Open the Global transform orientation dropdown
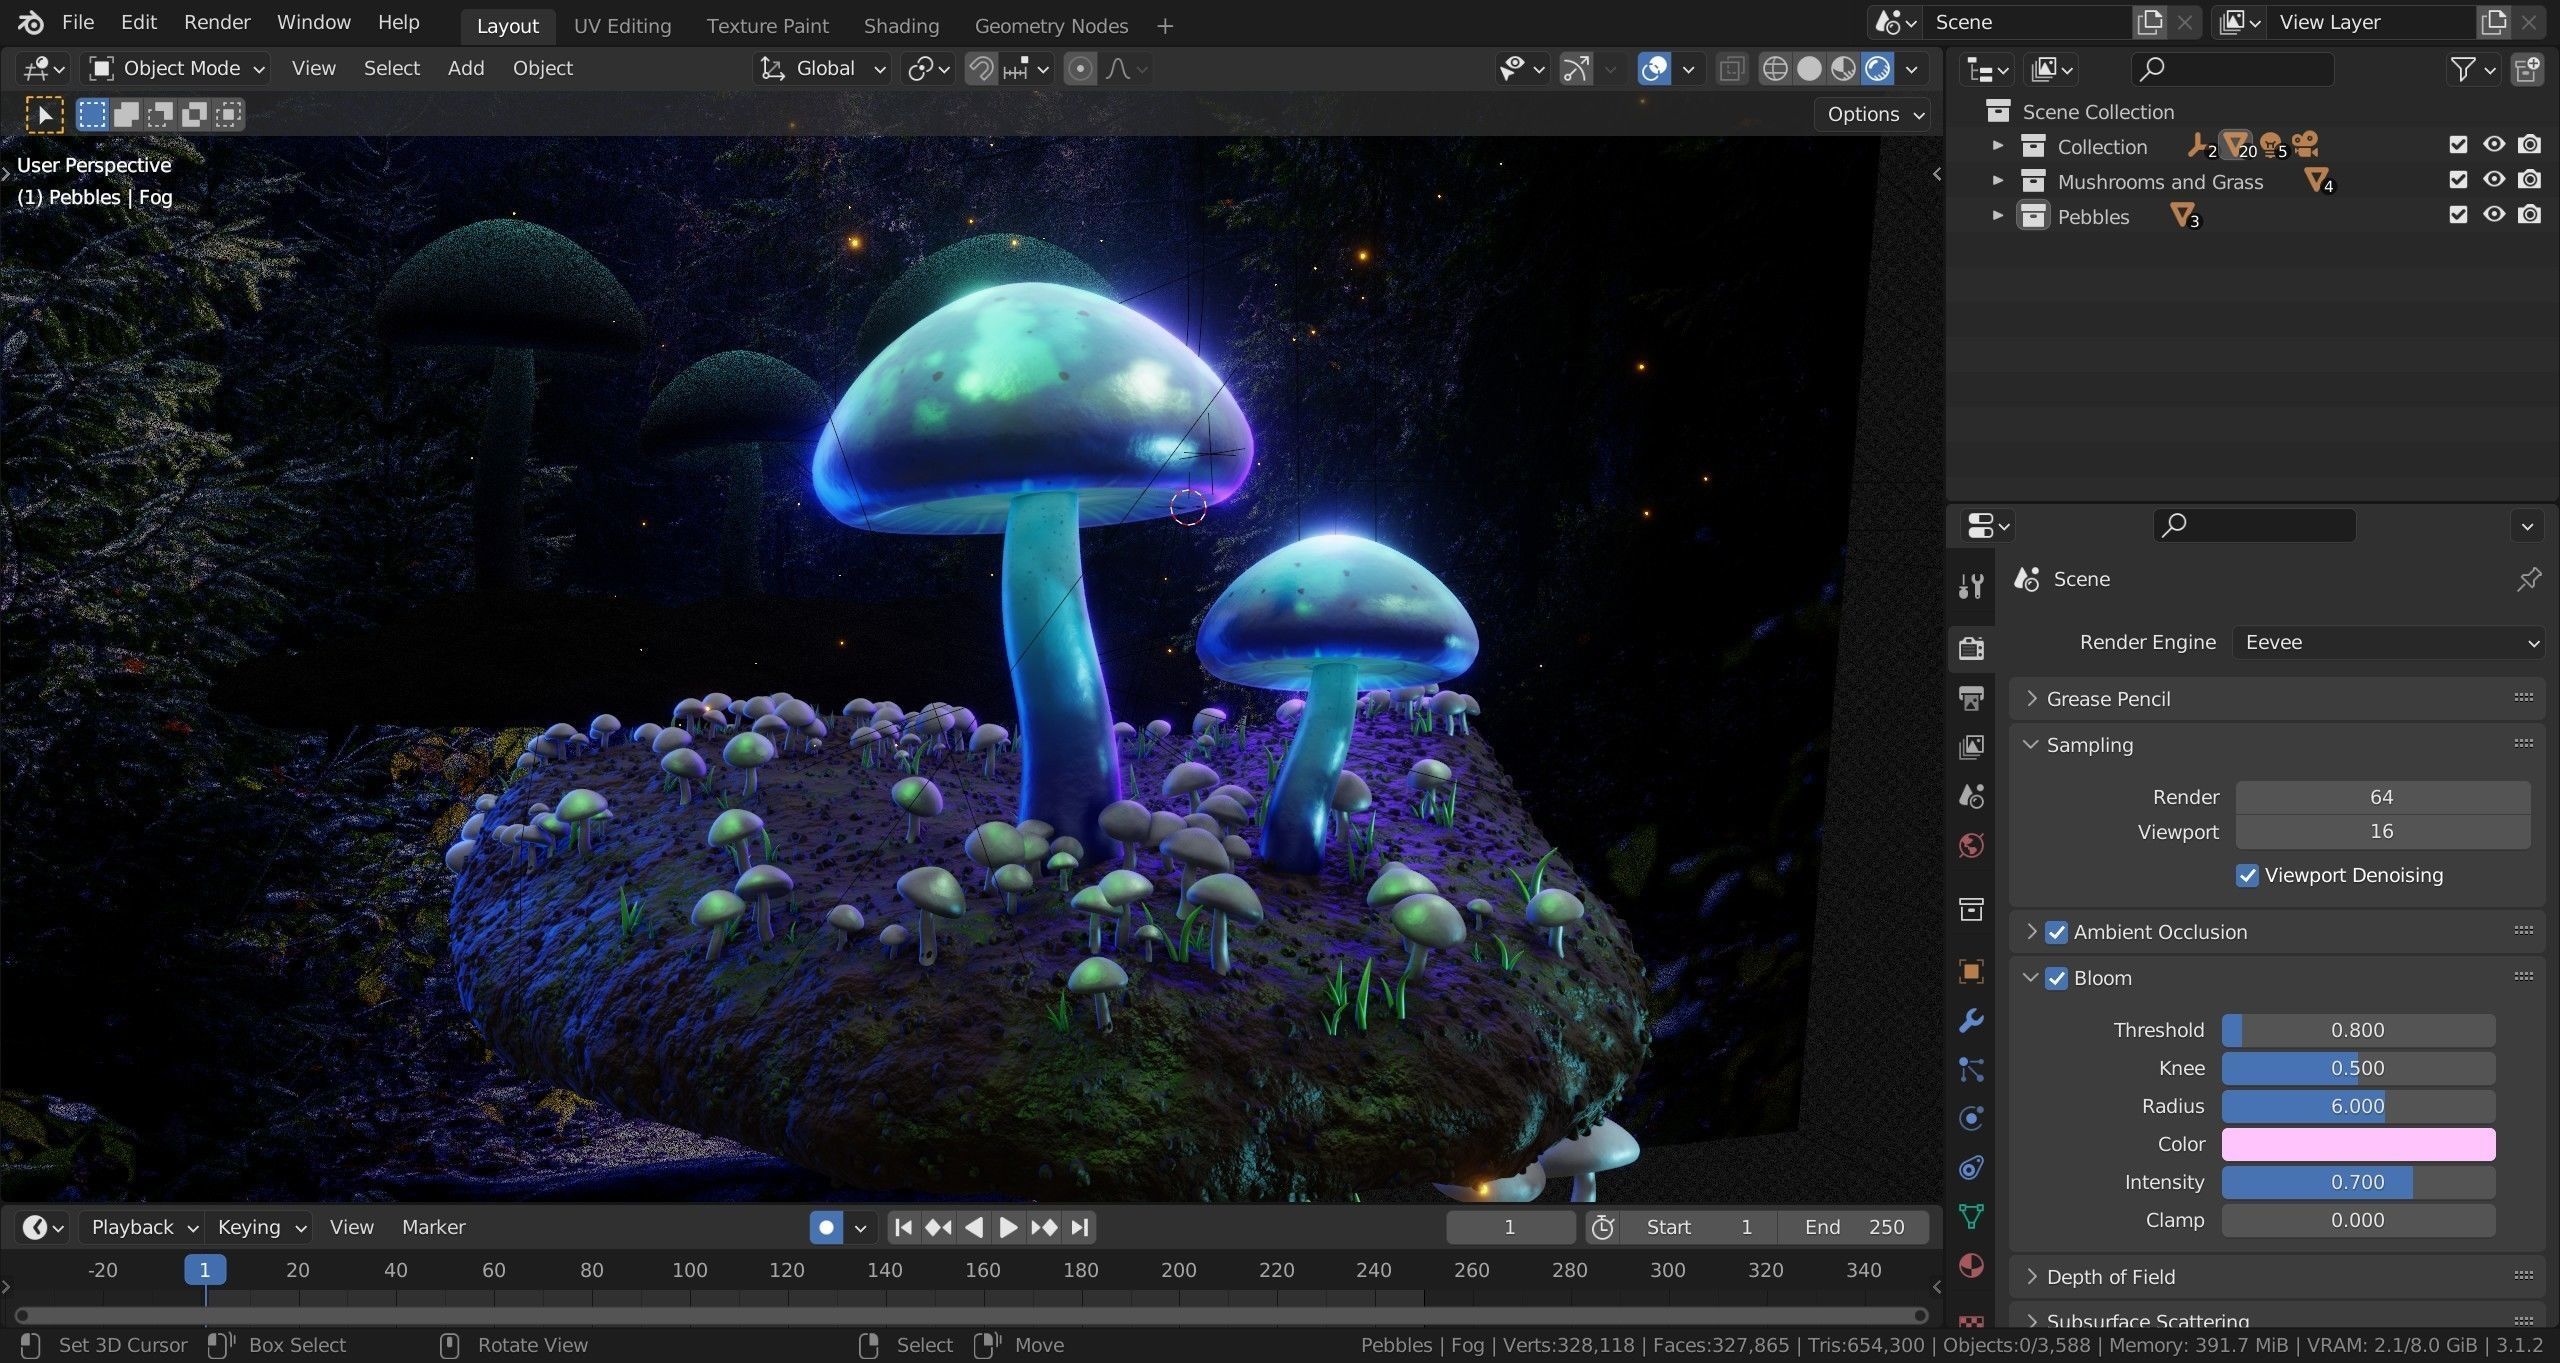This screenshot has height=1363, width=2560. click(x=822, y=69)
